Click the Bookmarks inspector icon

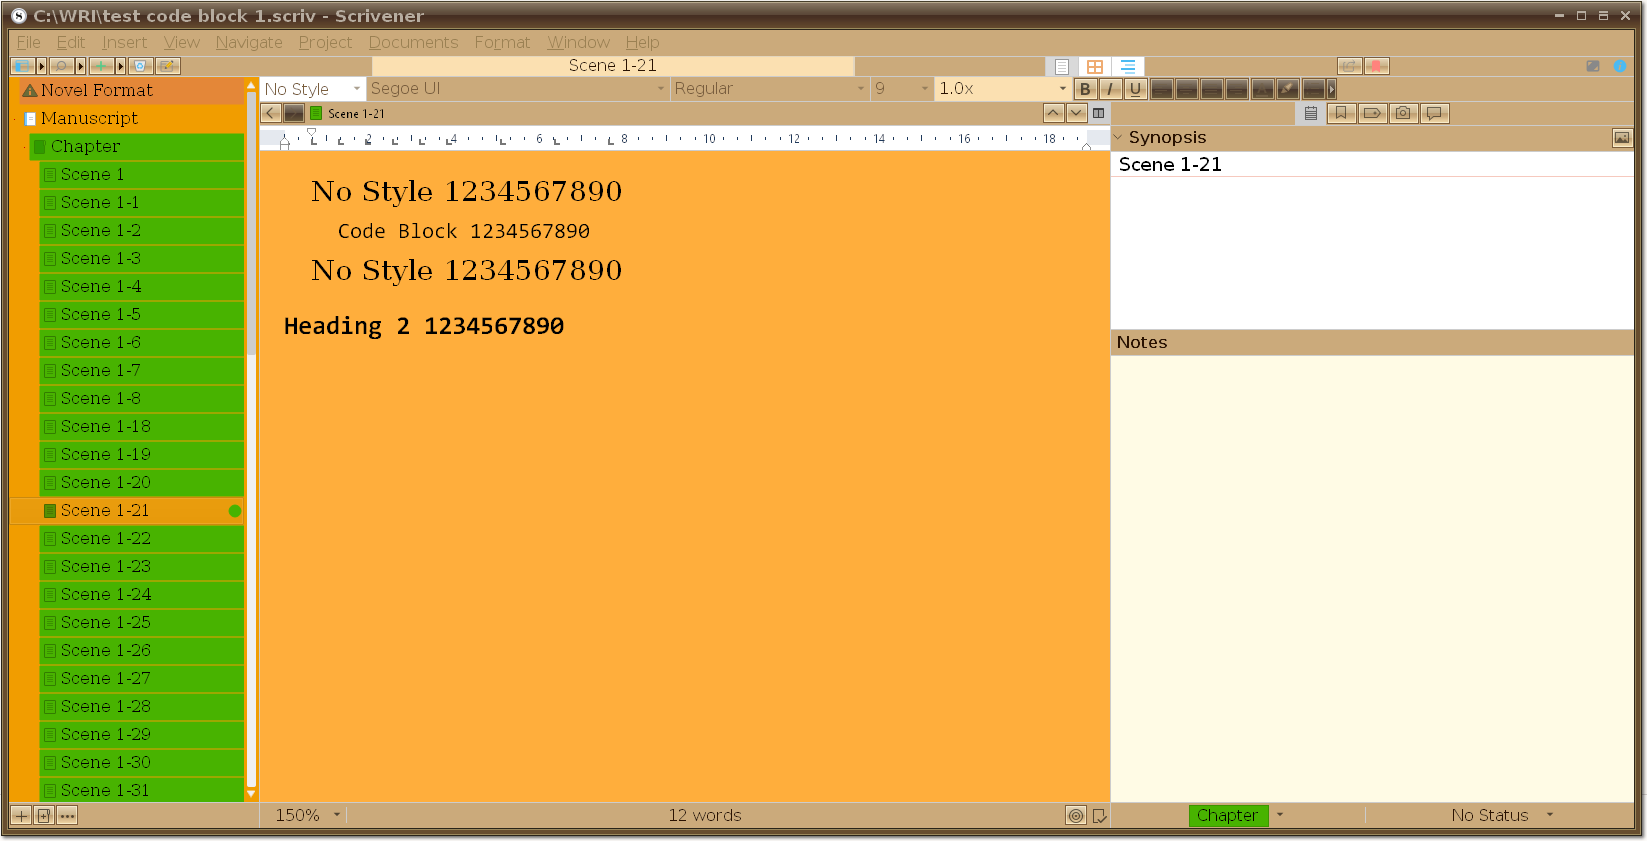coord(1341,113)
